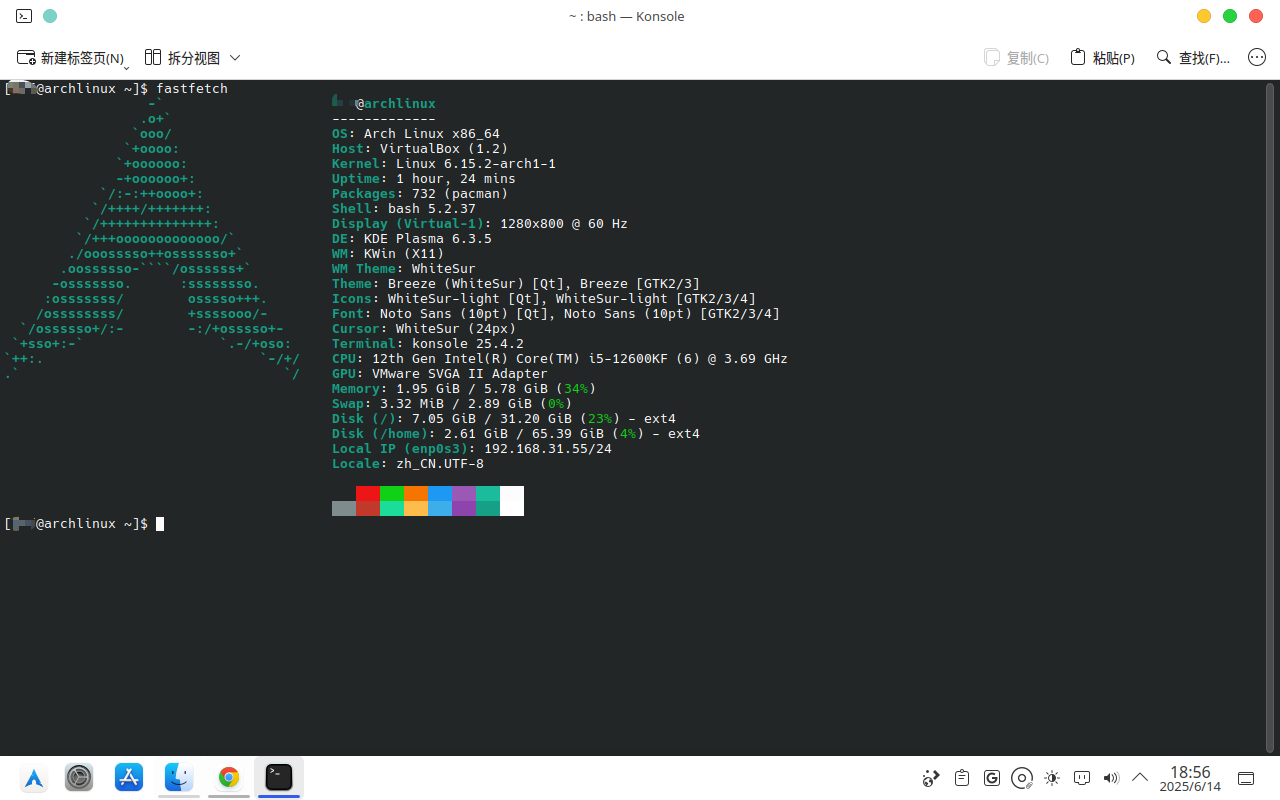Open the disc device notifier tray icon
This screenshot has width=1280, height=800.
[x=1022, y=778]
